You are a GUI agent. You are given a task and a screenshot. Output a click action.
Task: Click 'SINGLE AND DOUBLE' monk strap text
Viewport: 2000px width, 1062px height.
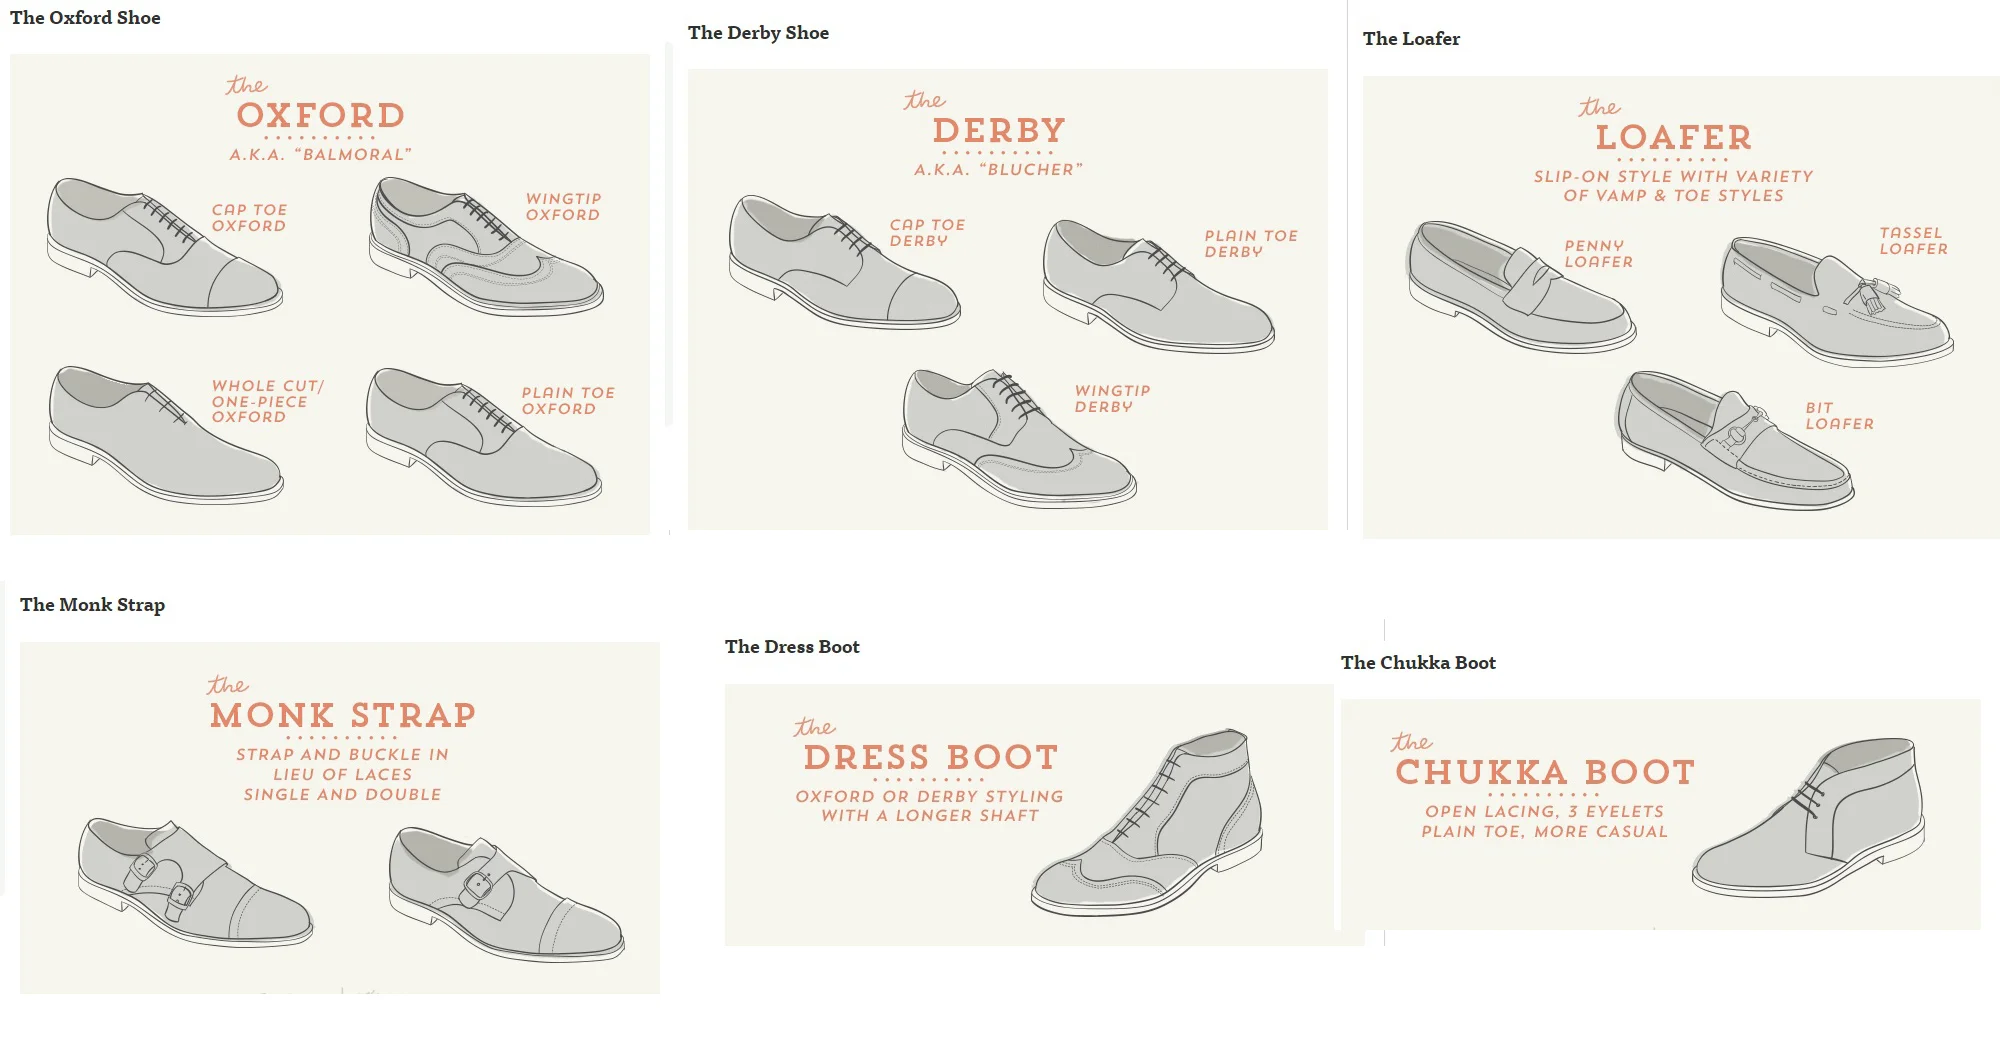click(342, 795)
